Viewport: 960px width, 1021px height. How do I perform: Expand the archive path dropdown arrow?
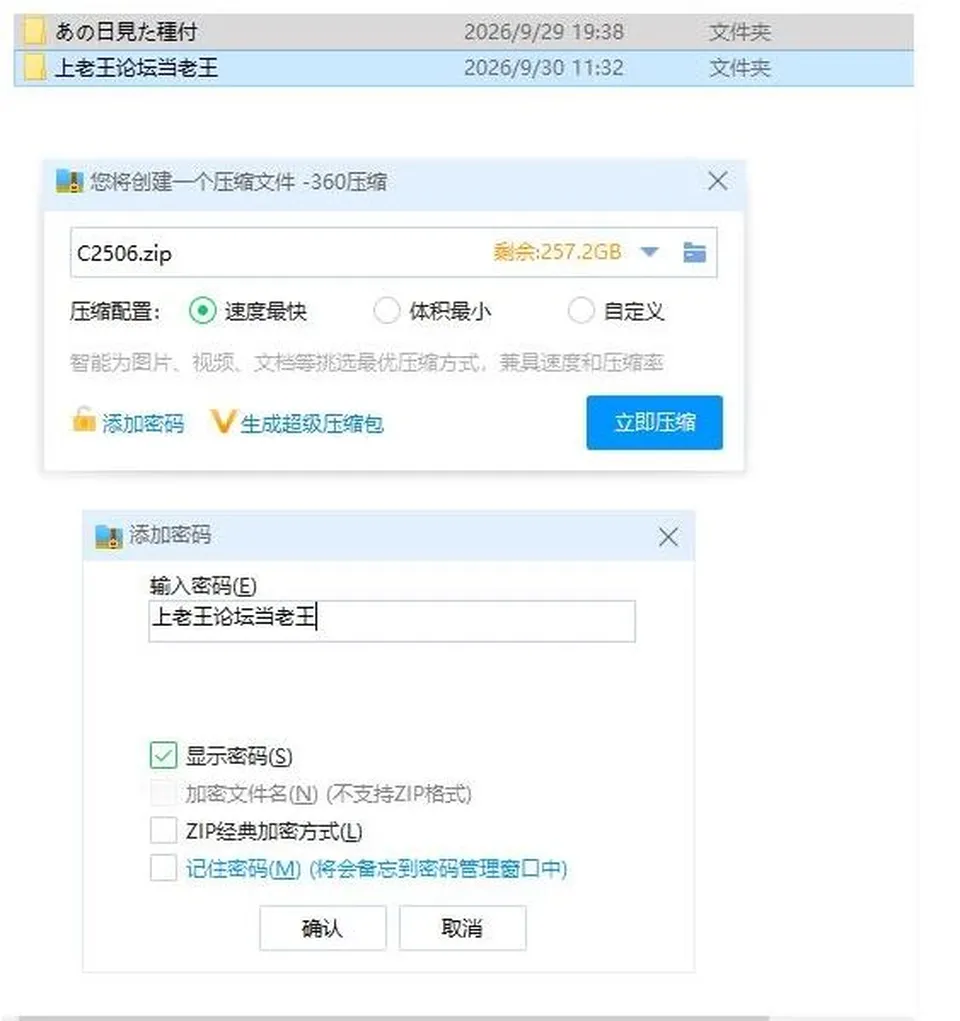[x=649, y=252]
